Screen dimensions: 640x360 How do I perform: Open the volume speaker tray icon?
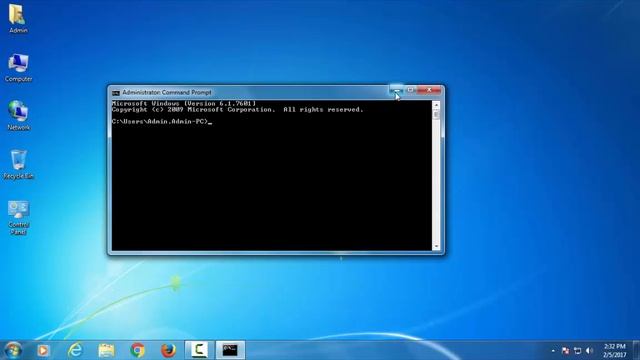pyautogui.click(x=589, y=351)
